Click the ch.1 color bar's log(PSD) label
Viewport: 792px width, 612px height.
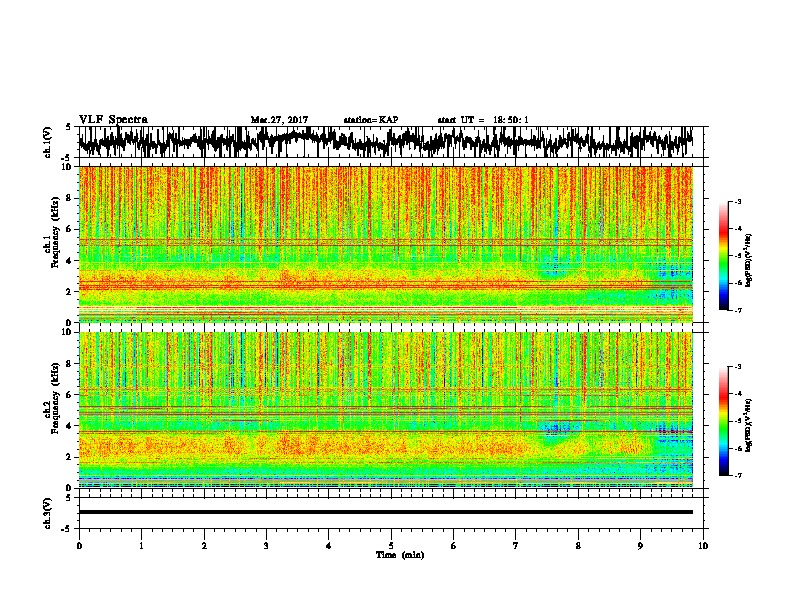[749, 261]
